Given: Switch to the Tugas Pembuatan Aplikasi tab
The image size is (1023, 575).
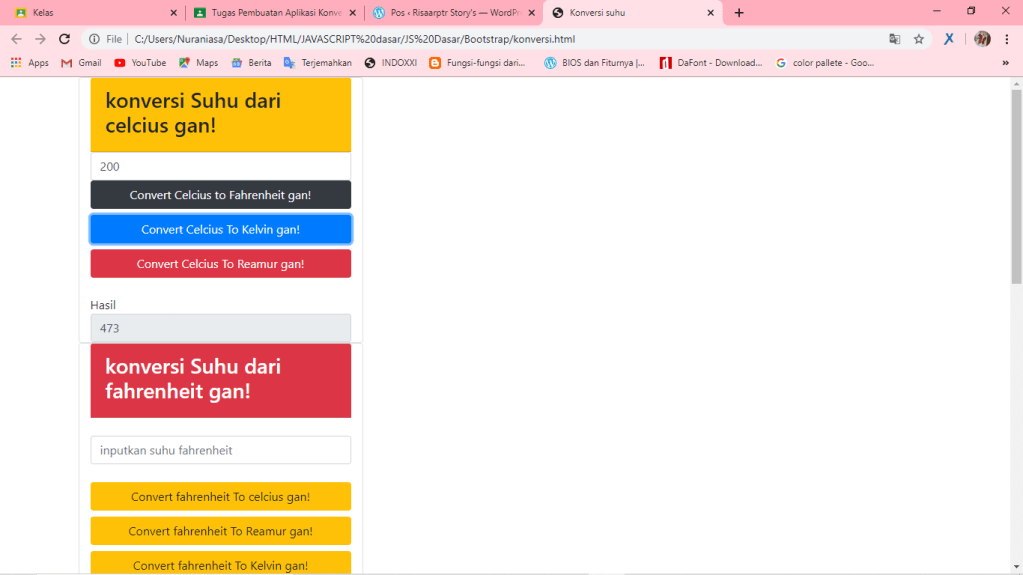Looking at the screenshot, I should (x=268, y=13).
